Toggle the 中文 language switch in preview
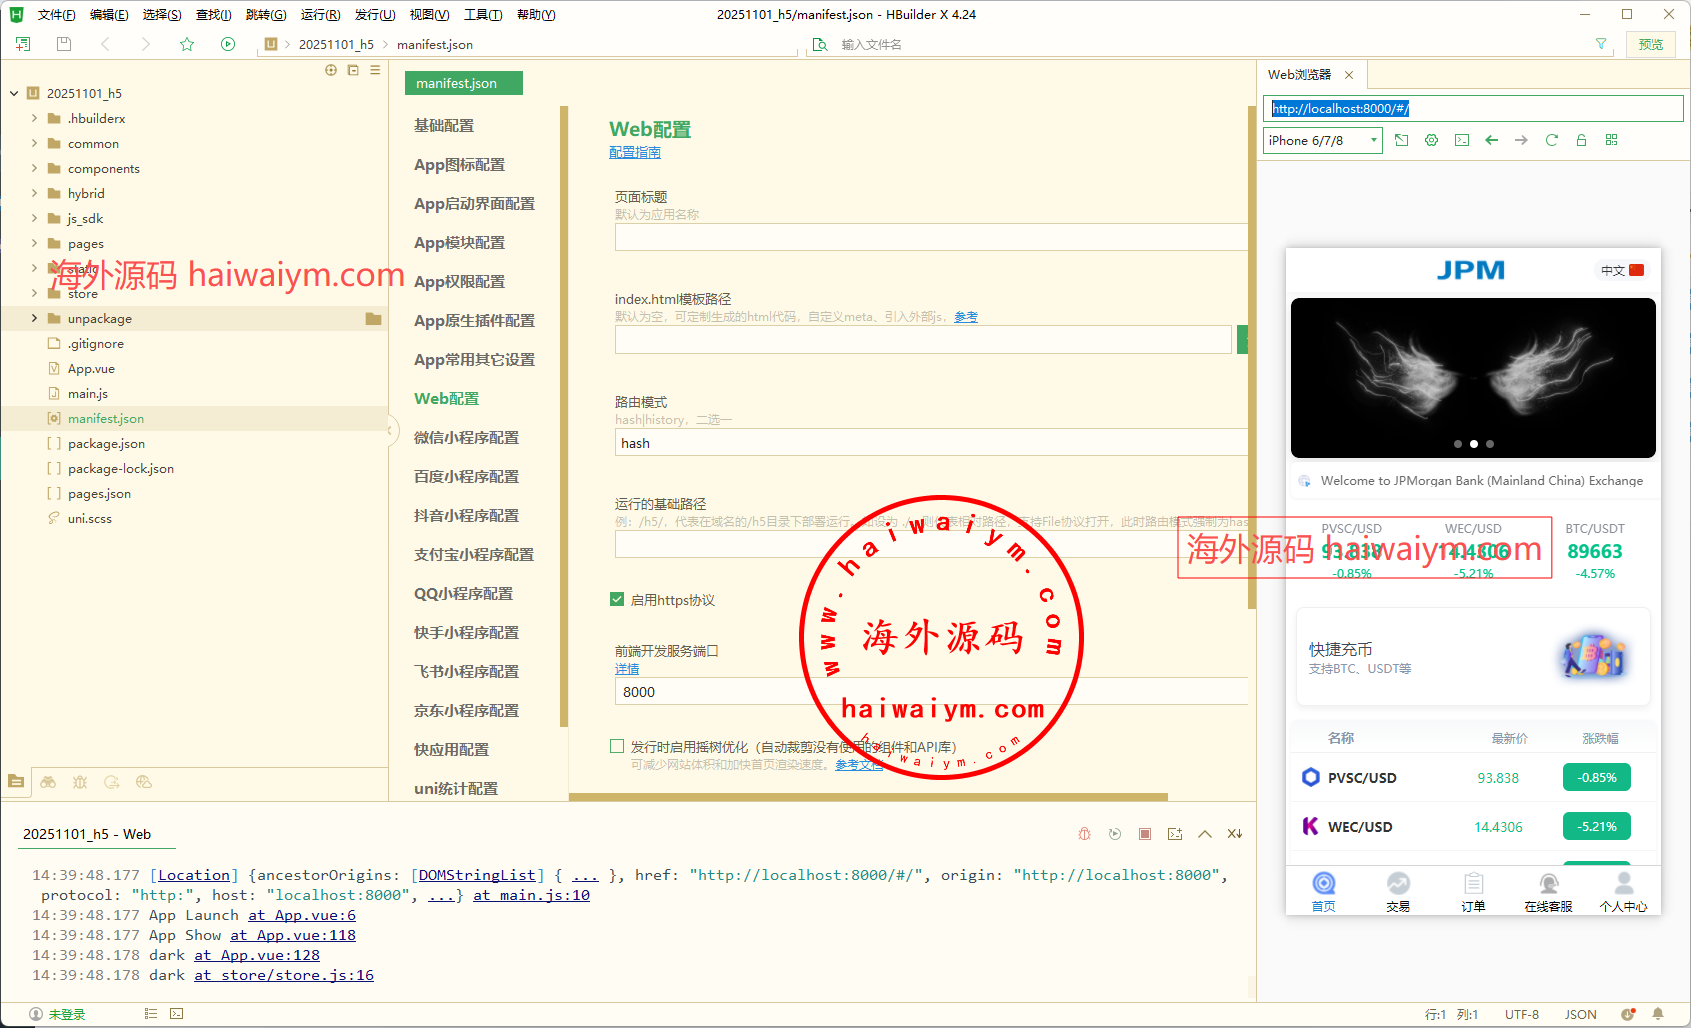 click(x=1621, y=271)
